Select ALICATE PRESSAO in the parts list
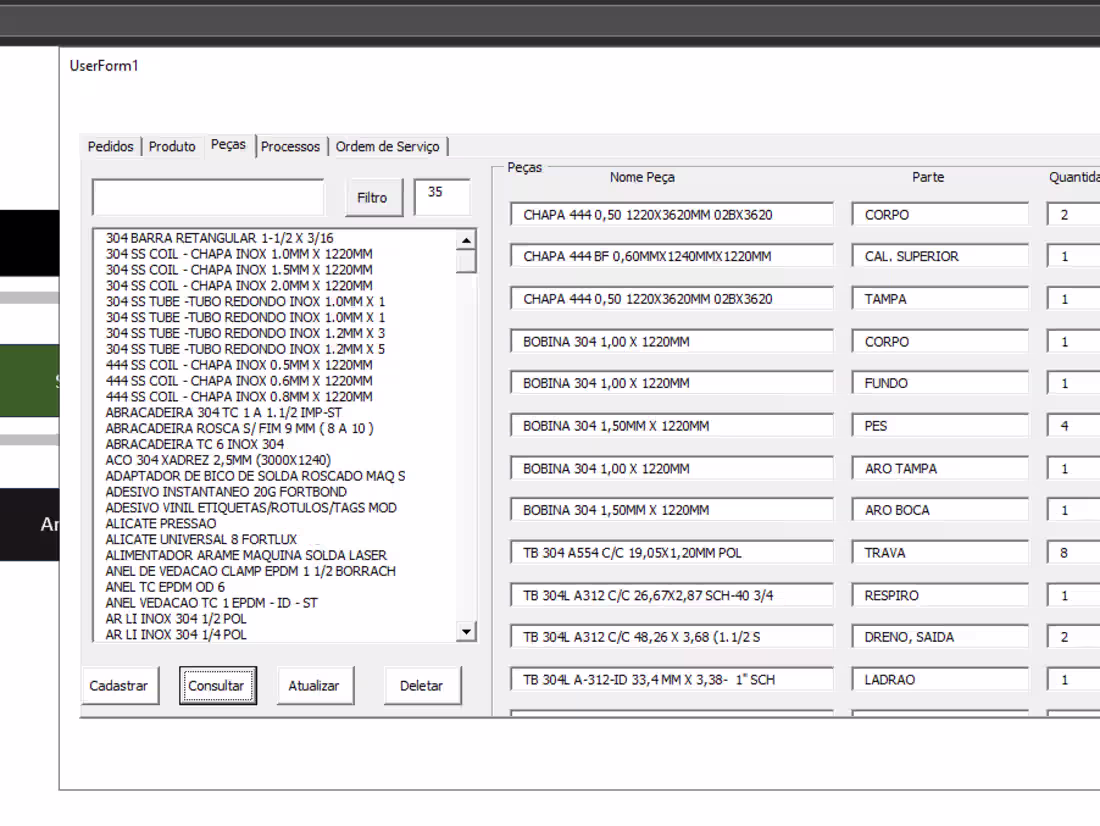Screen dimensions: 1100x826 159,523
